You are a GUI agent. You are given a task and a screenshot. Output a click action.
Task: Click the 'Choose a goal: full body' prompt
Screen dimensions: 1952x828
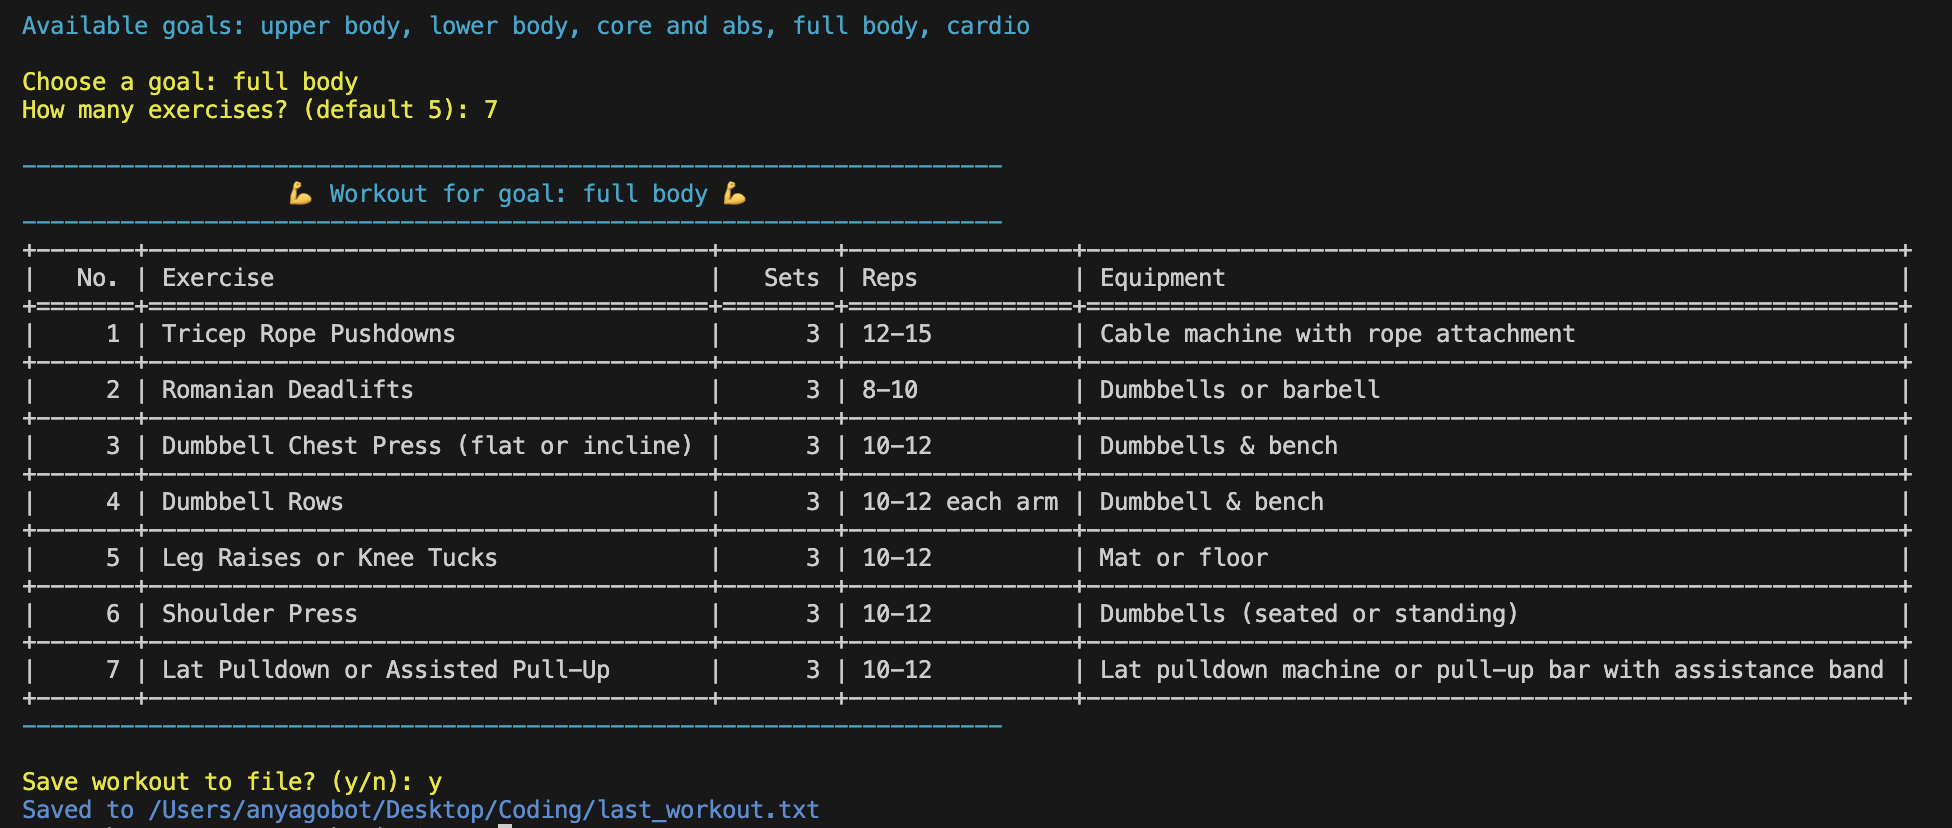[190, 82]
